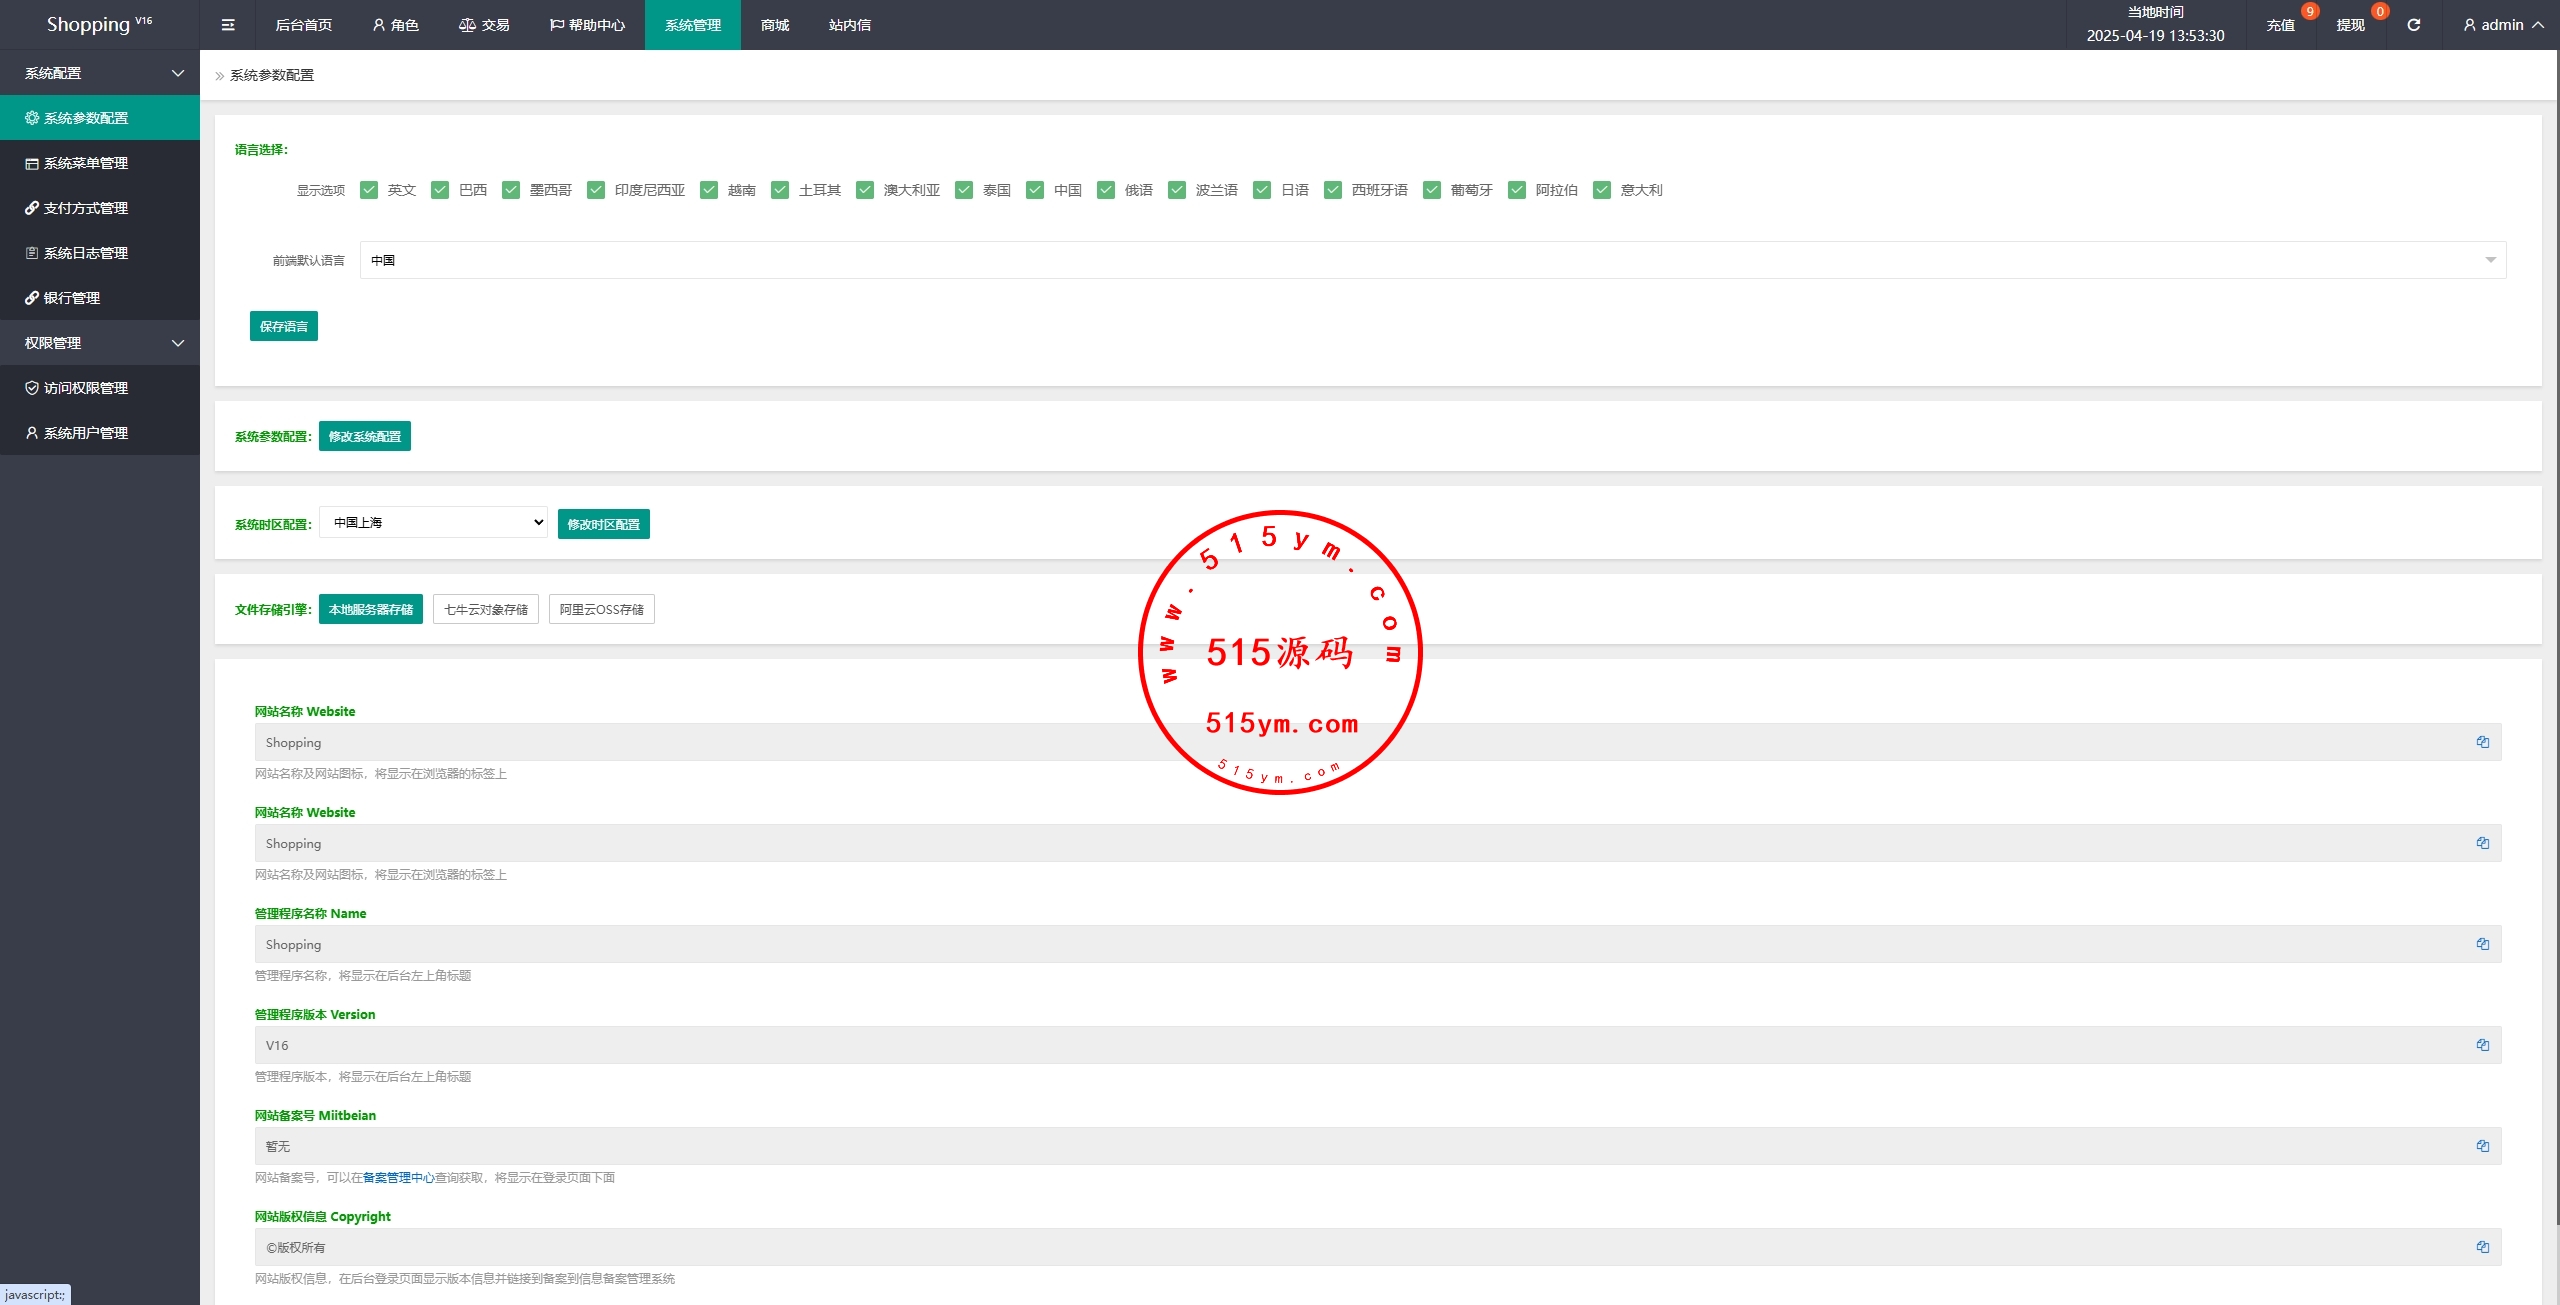This screenshot has height=1305, width=2560.
Task: Open 银行管理 sidebar item
Action: coord(72,298)
